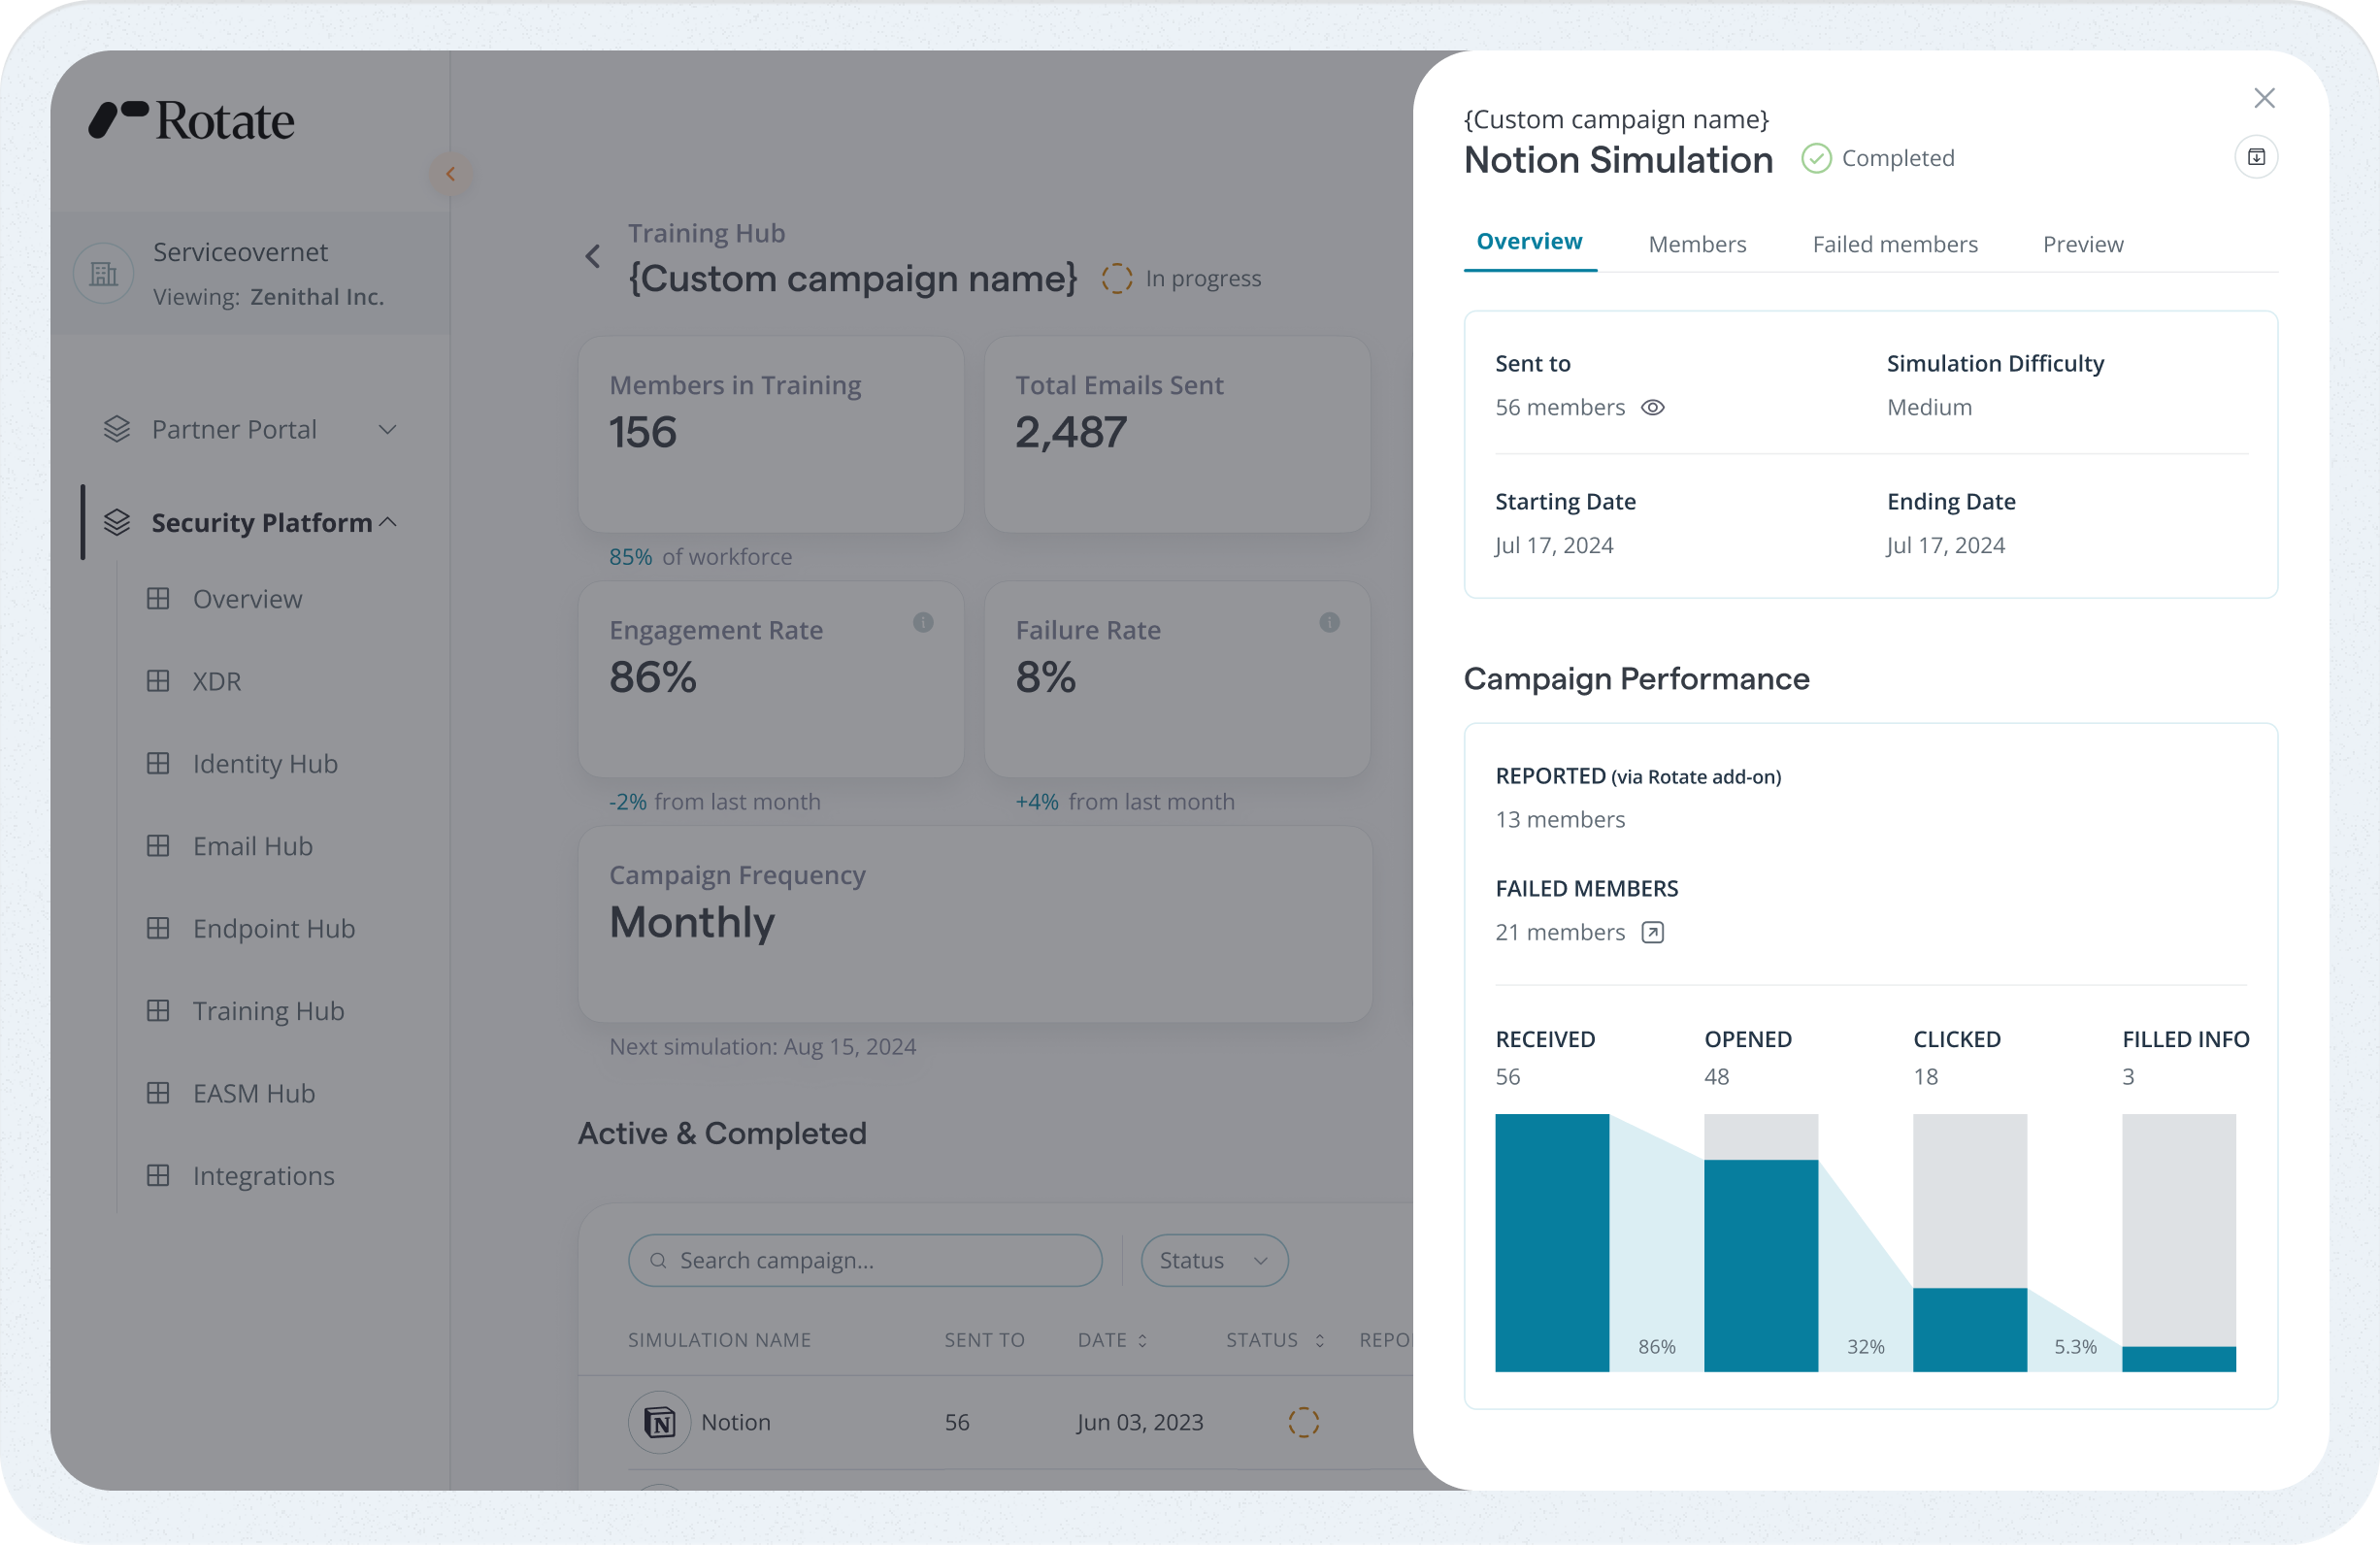Viewport: 2380px width, 1545px height.
Task: Click the Serviceovernet organization building icon
Action: (x=104, y=273)
